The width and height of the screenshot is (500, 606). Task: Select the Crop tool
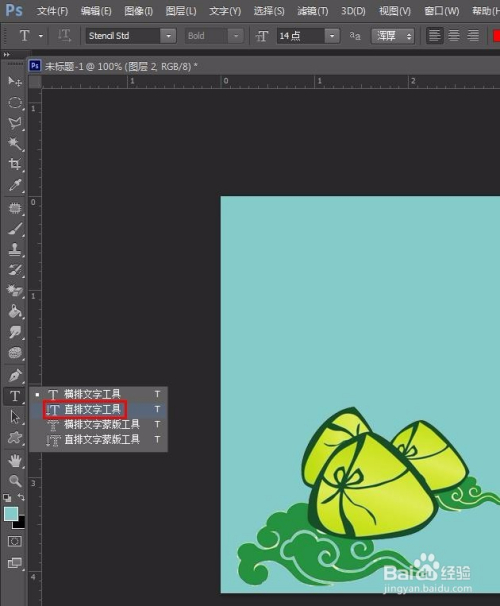[x=15, y=164]
